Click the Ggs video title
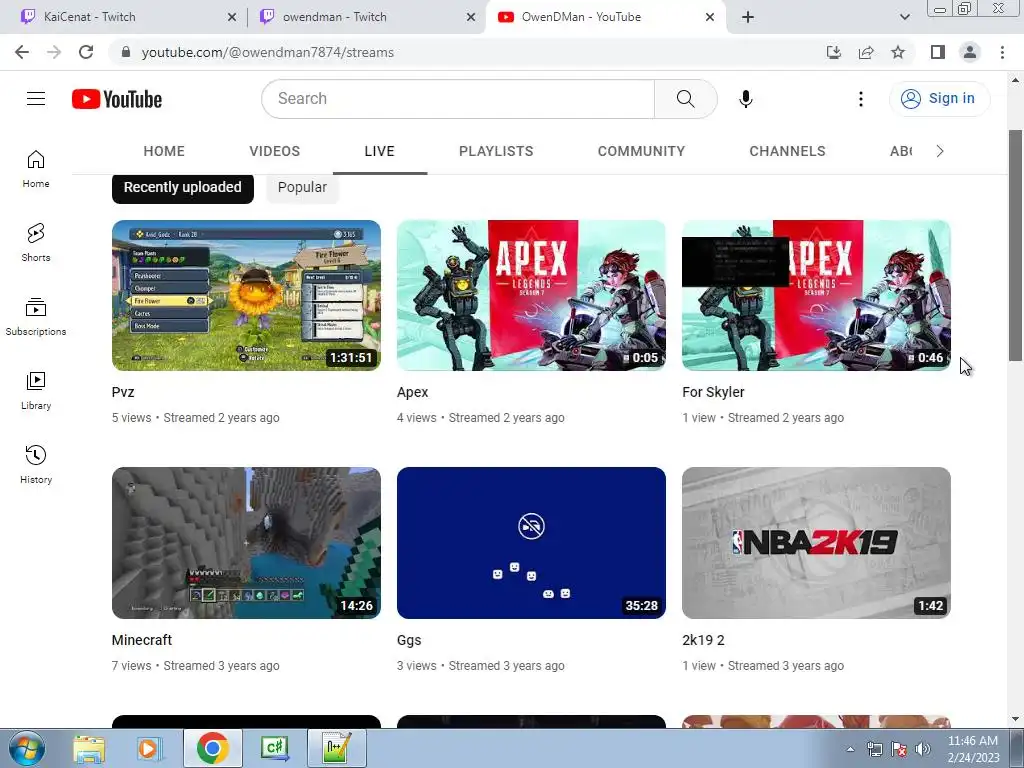 (x=409, y=641)
